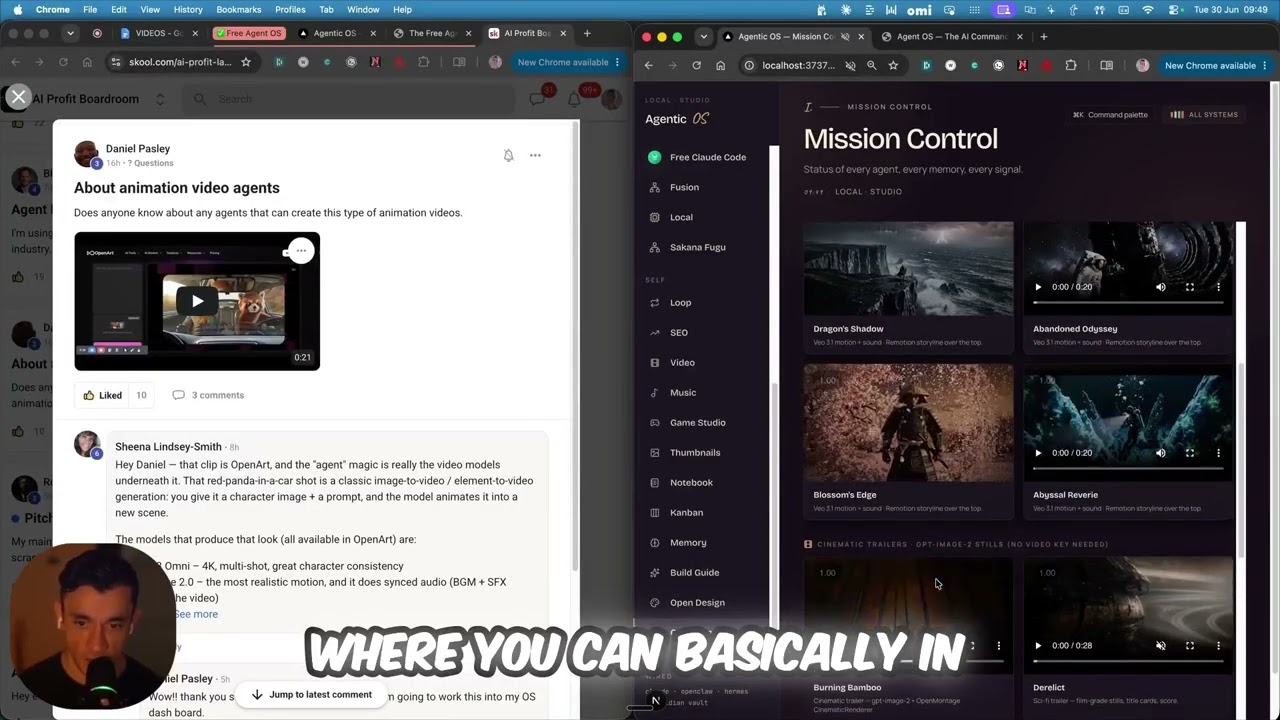Image resolution: width=1280 pixels, height=720 pixels.
Task: Mute the Abyssal Reverie video
Action: point(1161,453)
